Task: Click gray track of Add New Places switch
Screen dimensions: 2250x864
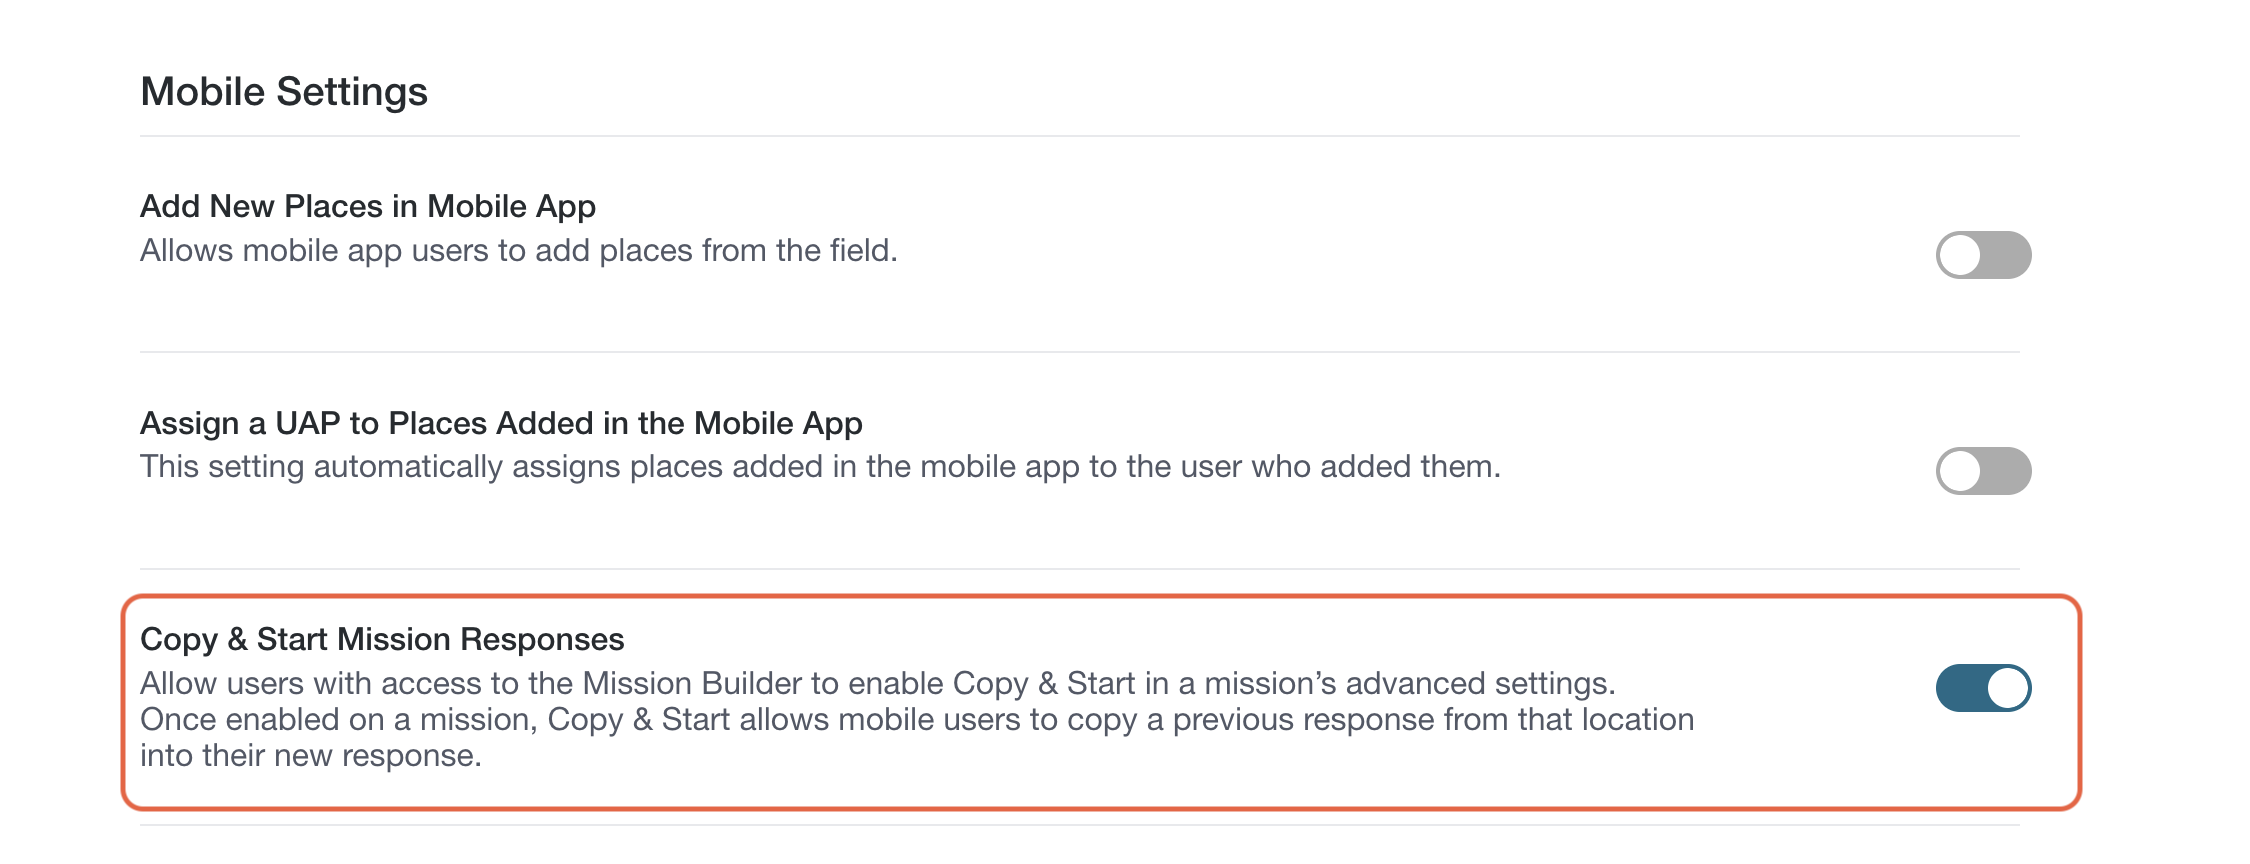Action: 2007,255
